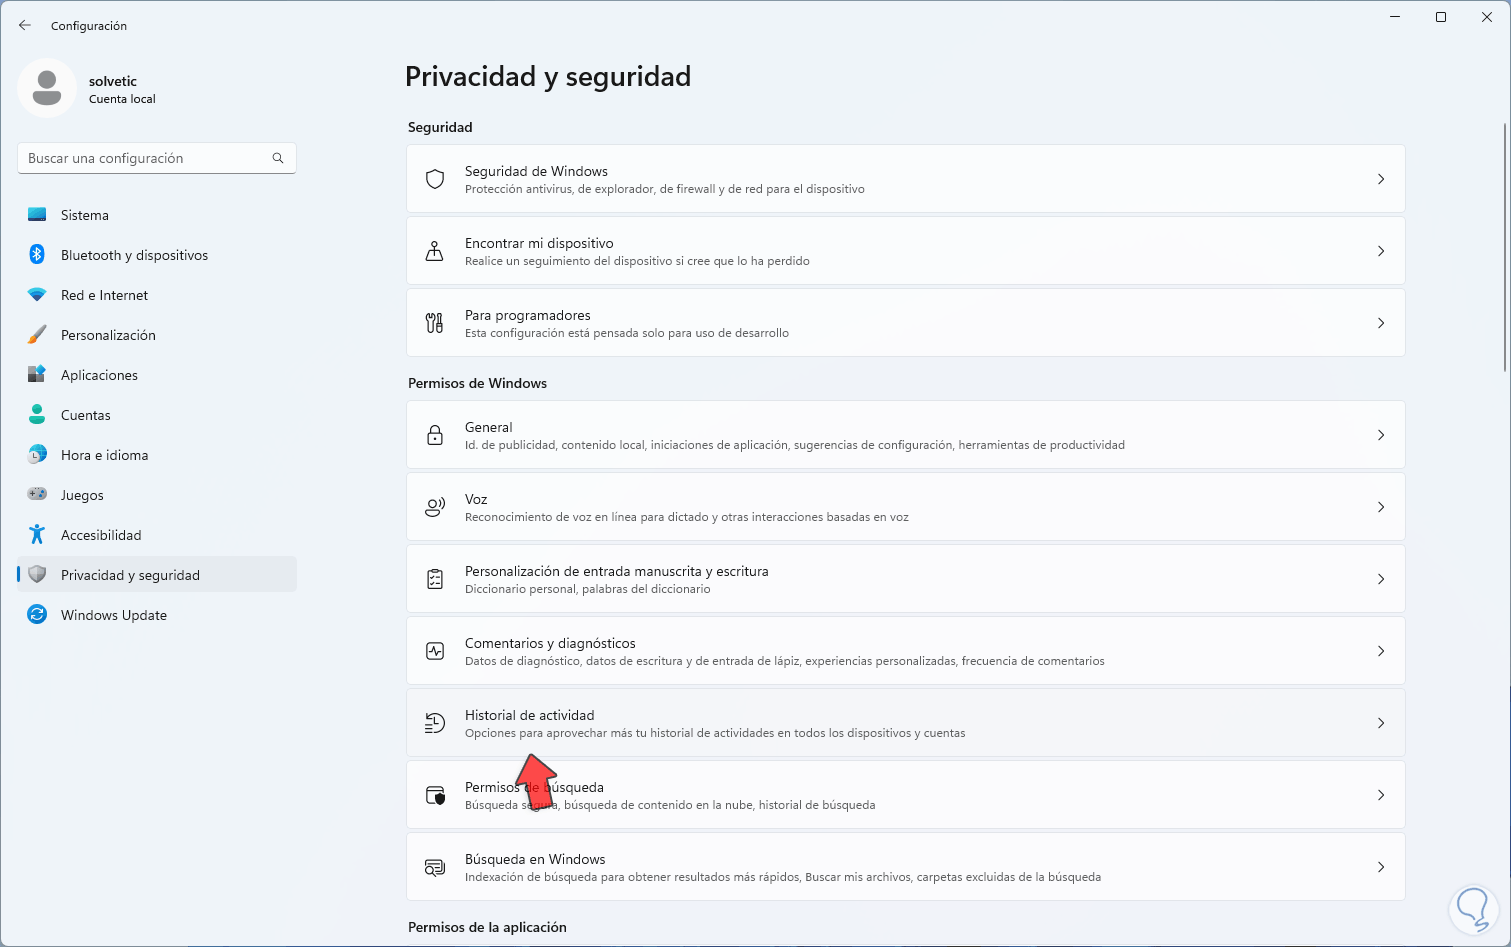Click the Seguridad de Windows shield icon
Image resolution: width=1511 pixels, height=947 pixels.
(x=435, y=179)
